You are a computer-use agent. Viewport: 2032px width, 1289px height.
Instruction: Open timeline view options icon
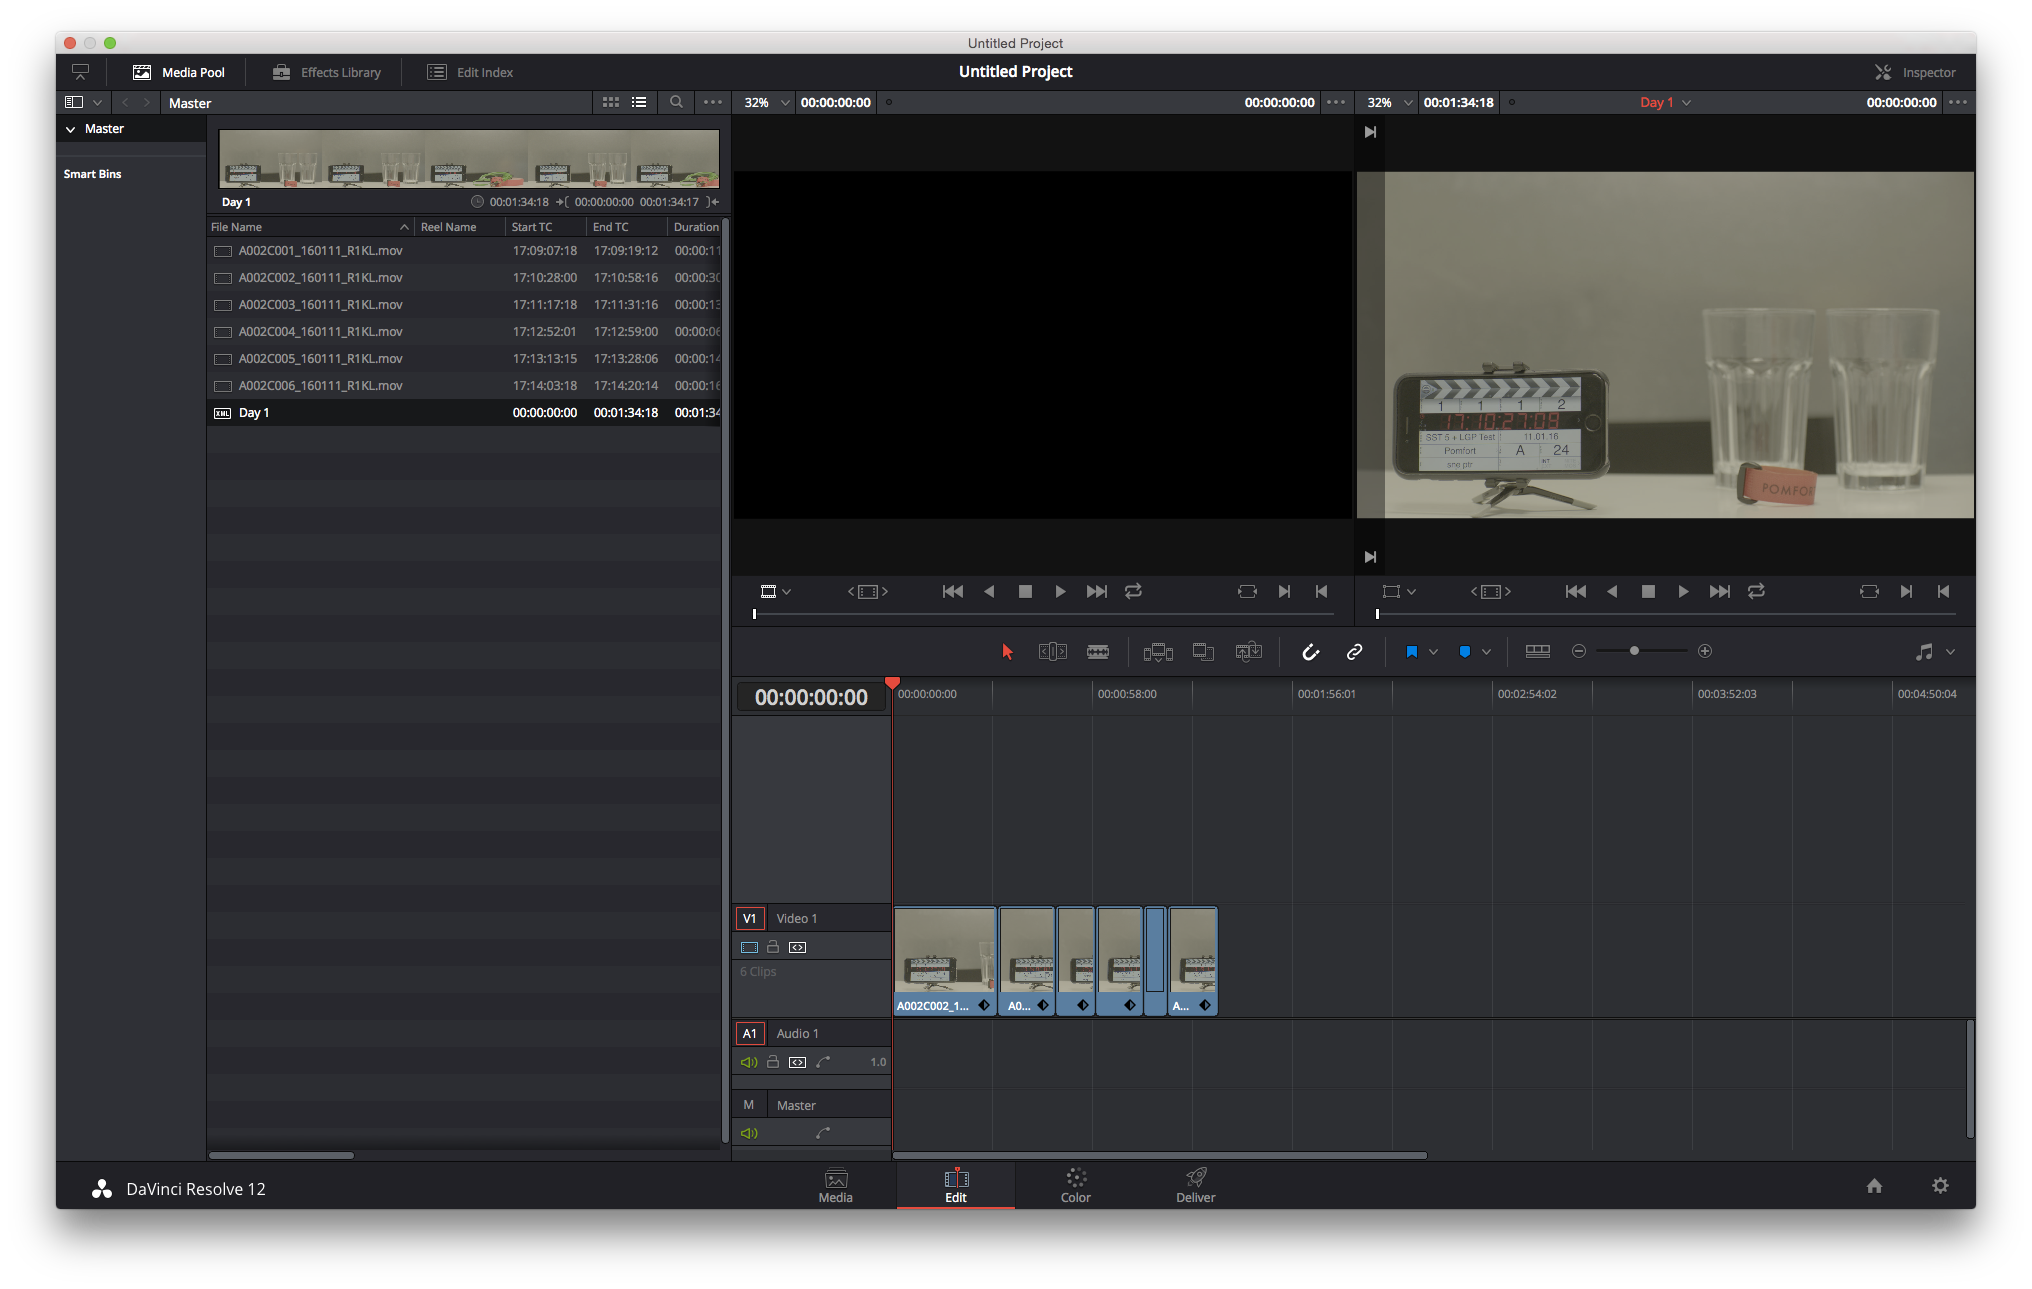[x=1538, y=651]
